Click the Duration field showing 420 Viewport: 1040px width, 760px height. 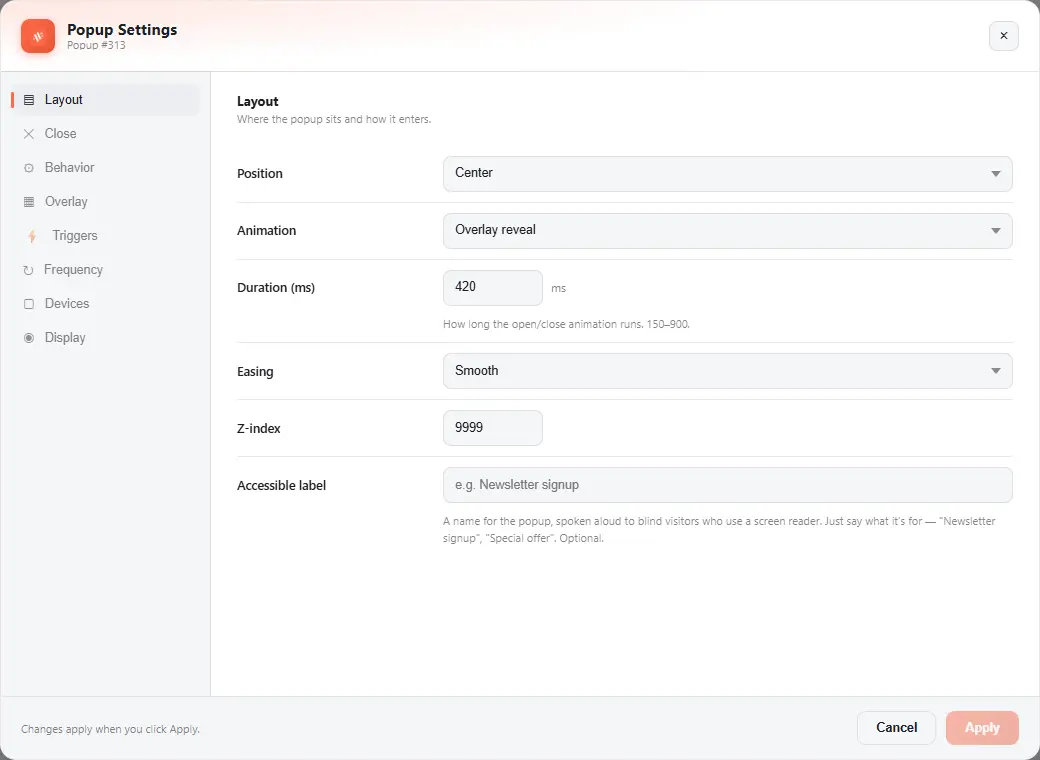click(x=493, y=288)
